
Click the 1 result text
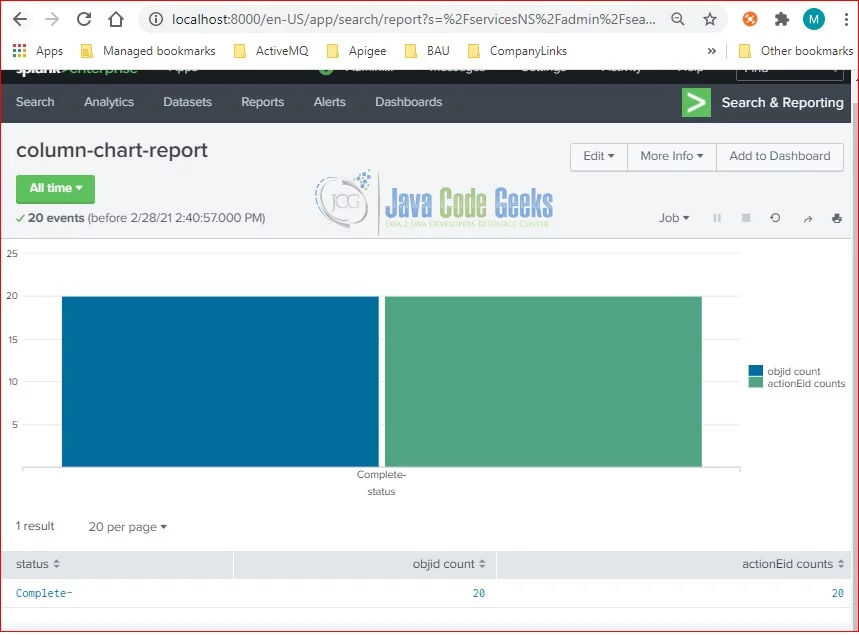(x=35, y=527)
